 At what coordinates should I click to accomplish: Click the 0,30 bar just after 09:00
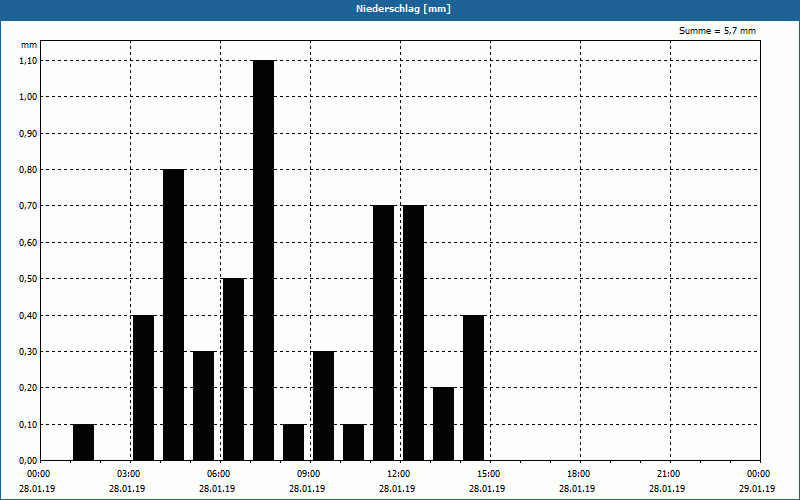point(323,406)
